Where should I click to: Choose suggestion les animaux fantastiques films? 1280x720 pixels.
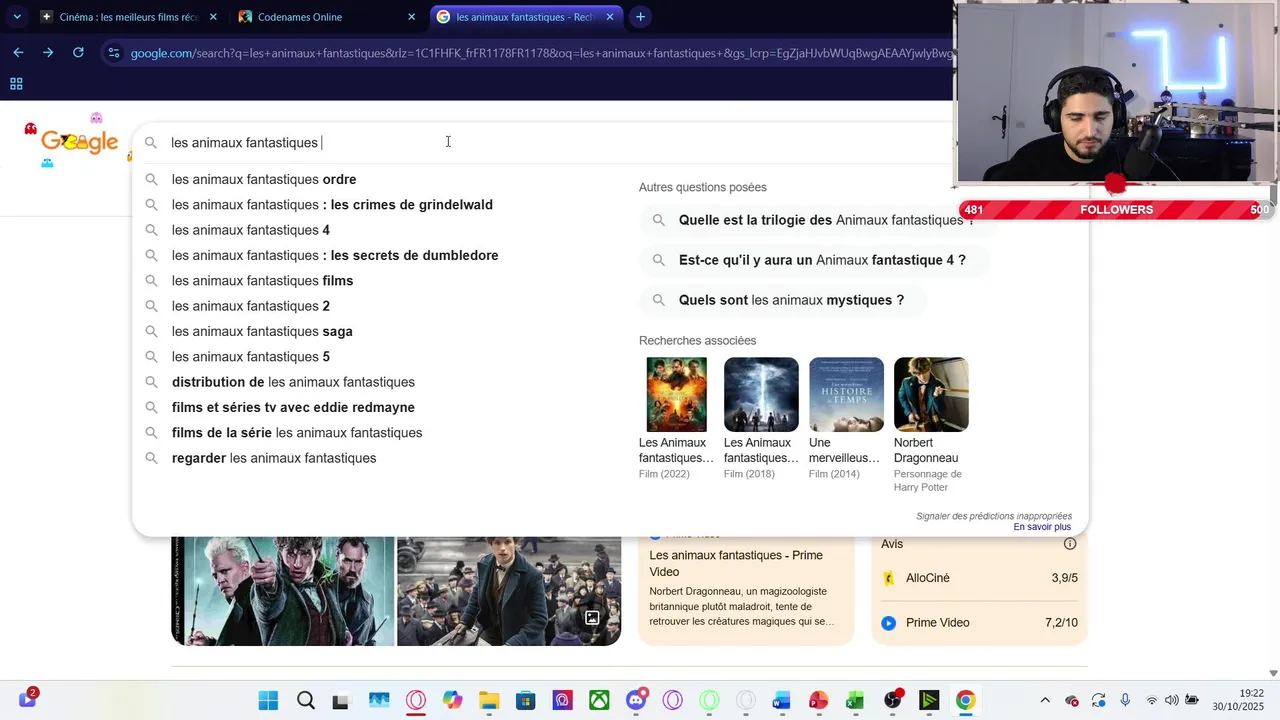[x=262, y=281]
